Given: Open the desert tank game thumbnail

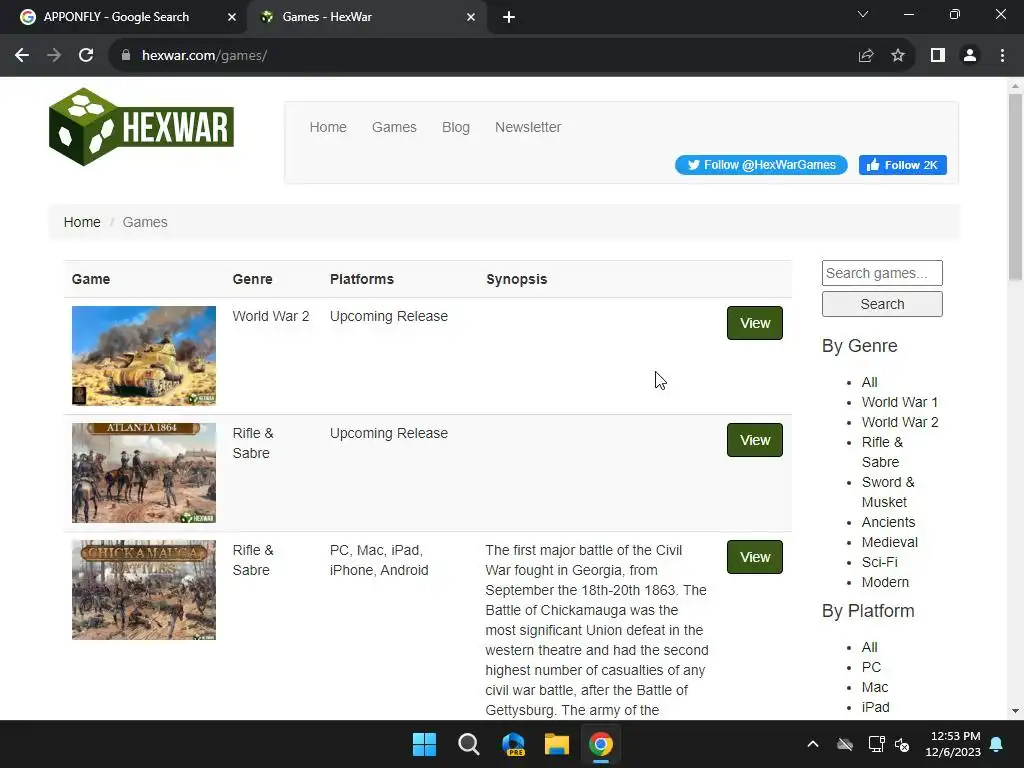Looking at the screenshot, I should [x=144, y=356].
